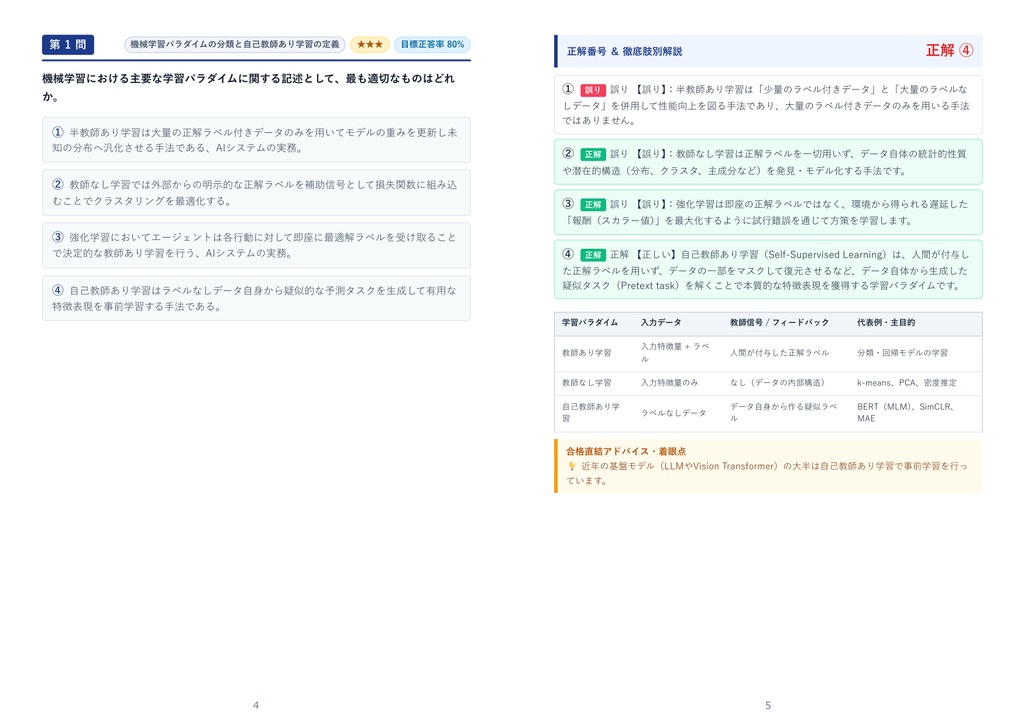The image size is (1024, 727).
Task: Click the cell ラベルなしデータ
Action: coord(673,413)
